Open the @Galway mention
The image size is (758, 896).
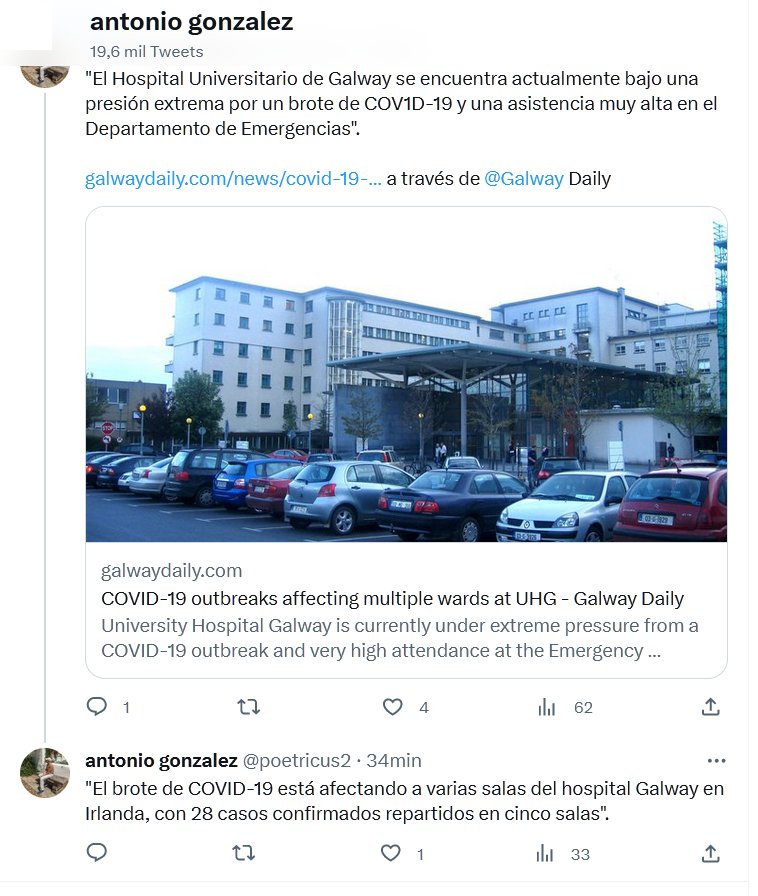524,179
